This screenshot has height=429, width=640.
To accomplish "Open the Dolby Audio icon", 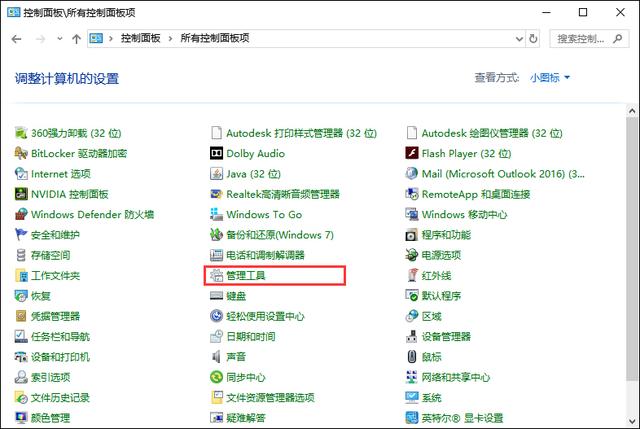I will click(x=216, y=153).
